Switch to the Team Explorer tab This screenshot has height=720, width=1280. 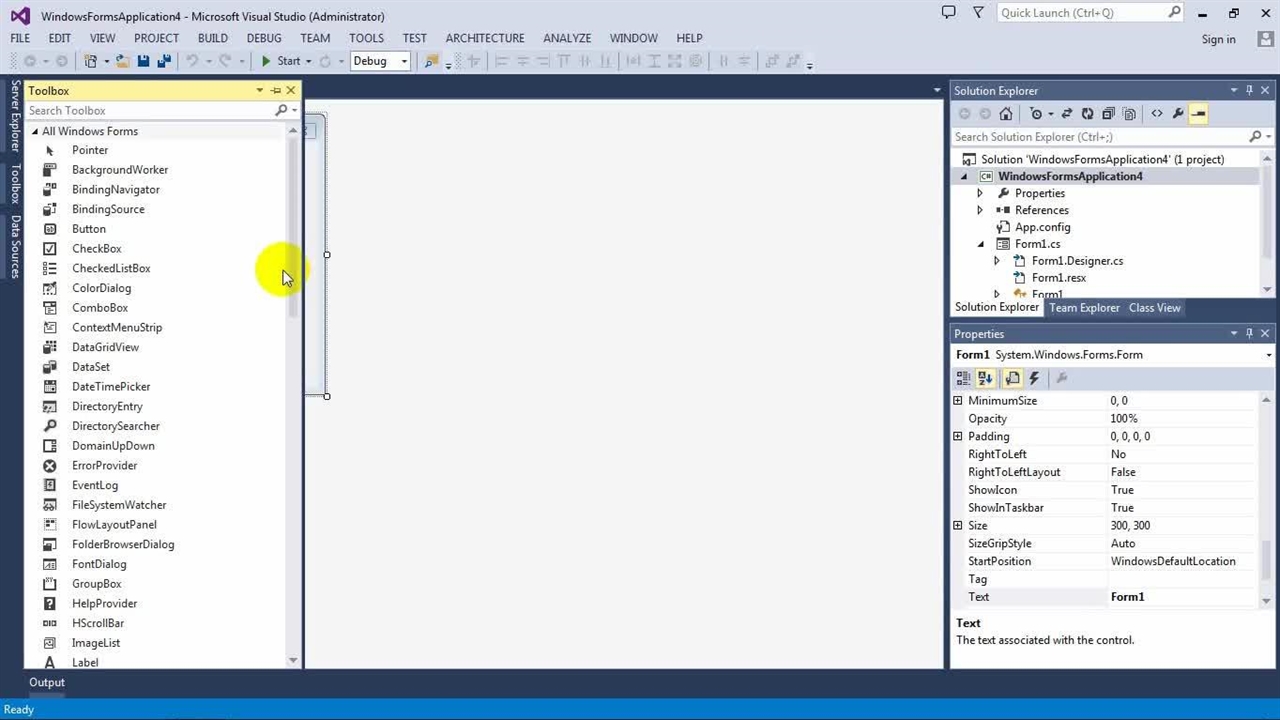[x=1084, y=308]
